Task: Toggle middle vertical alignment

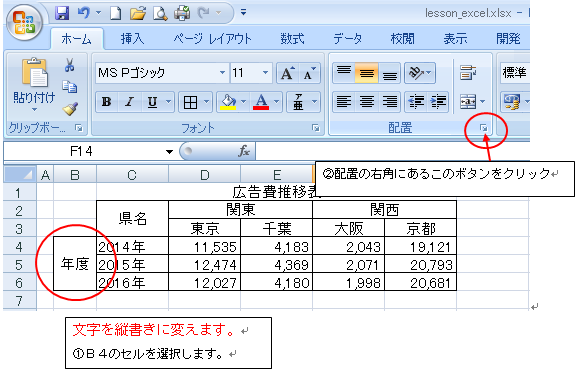Action: point(367,73)
